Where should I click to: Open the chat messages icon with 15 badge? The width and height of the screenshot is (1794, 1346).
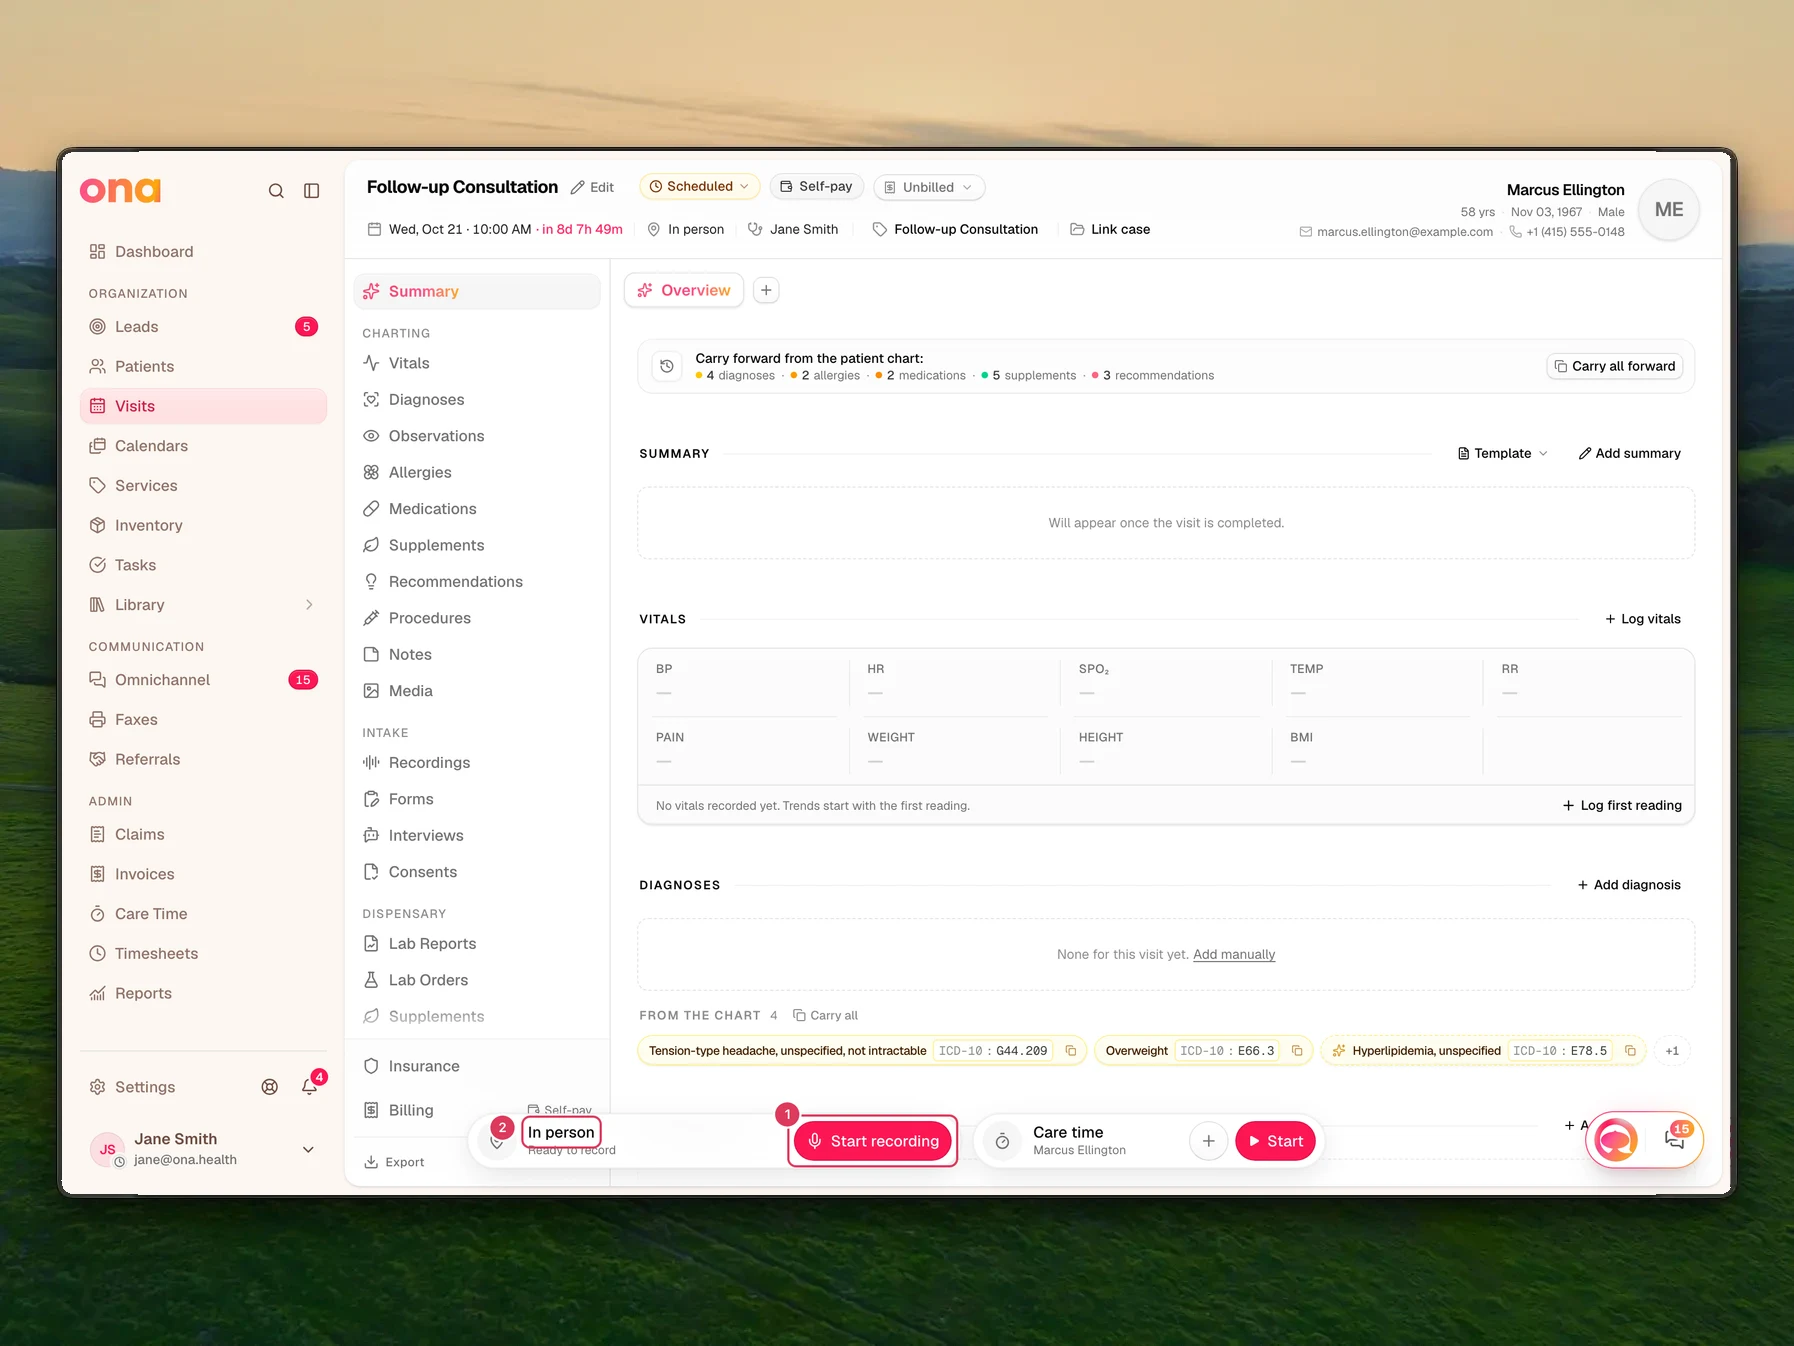[1675, 1139]
